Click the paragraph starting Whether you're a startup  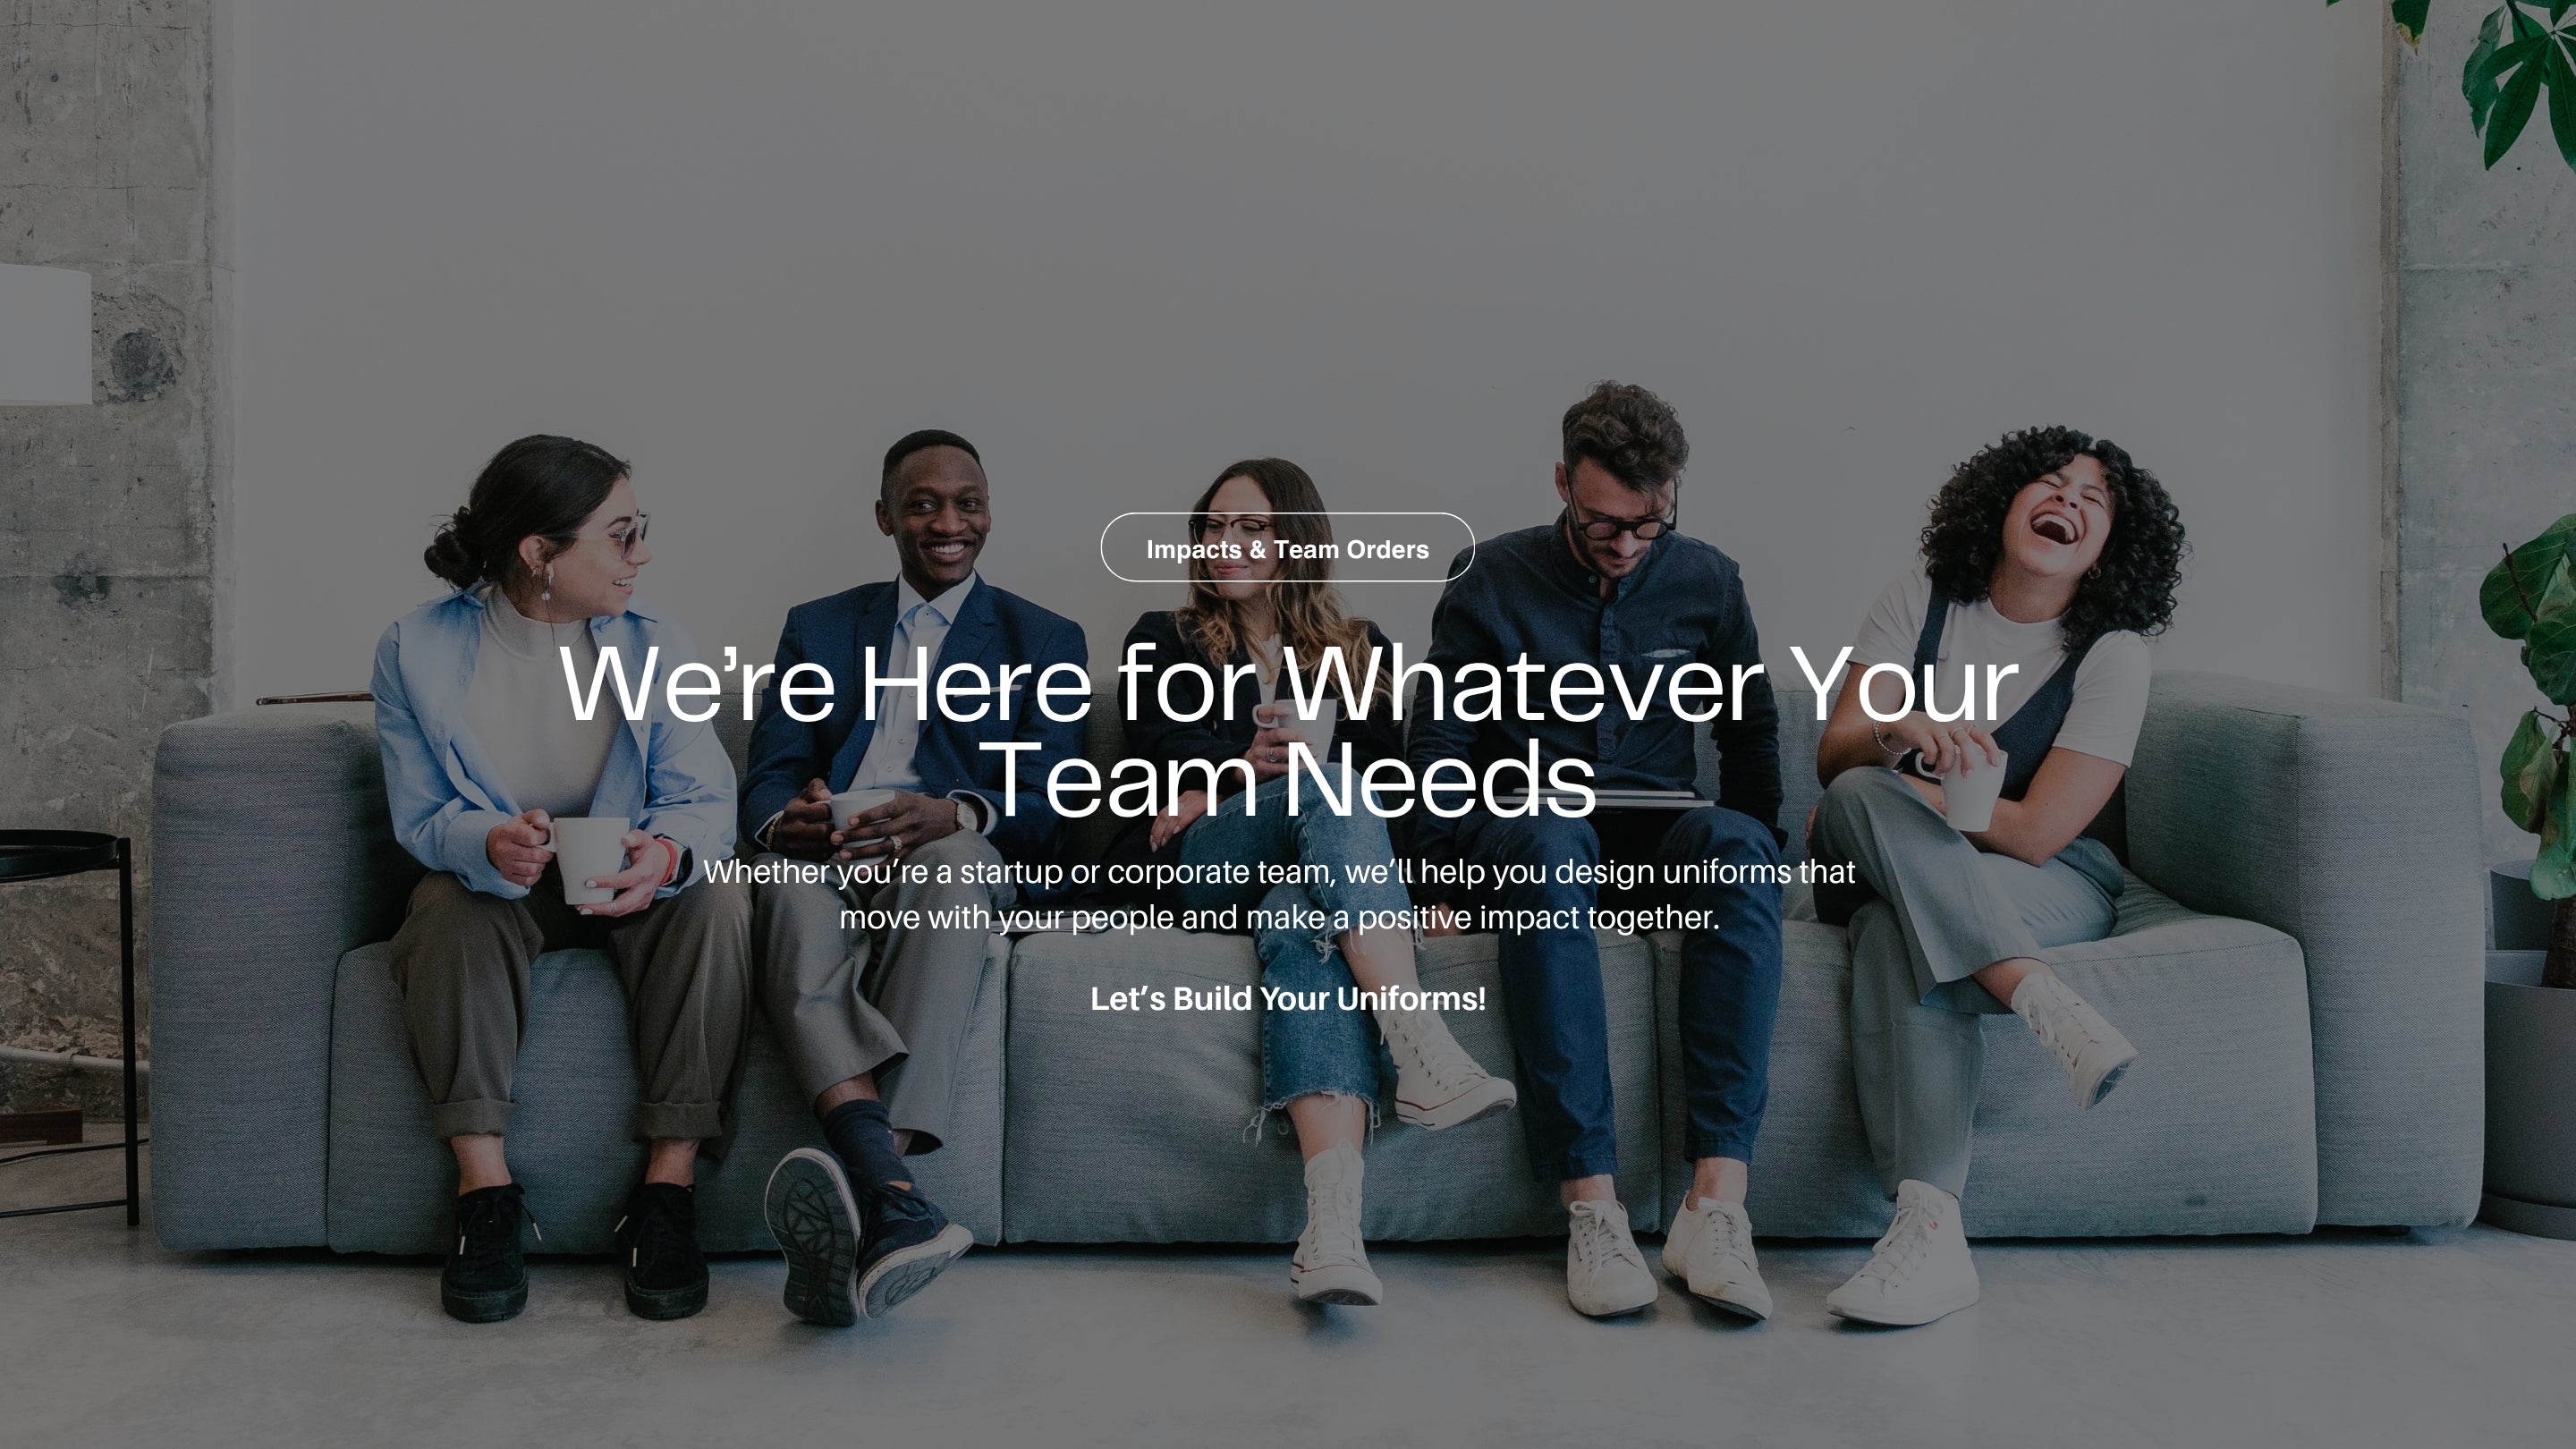pyautogui.click(x=1279, y=894)
